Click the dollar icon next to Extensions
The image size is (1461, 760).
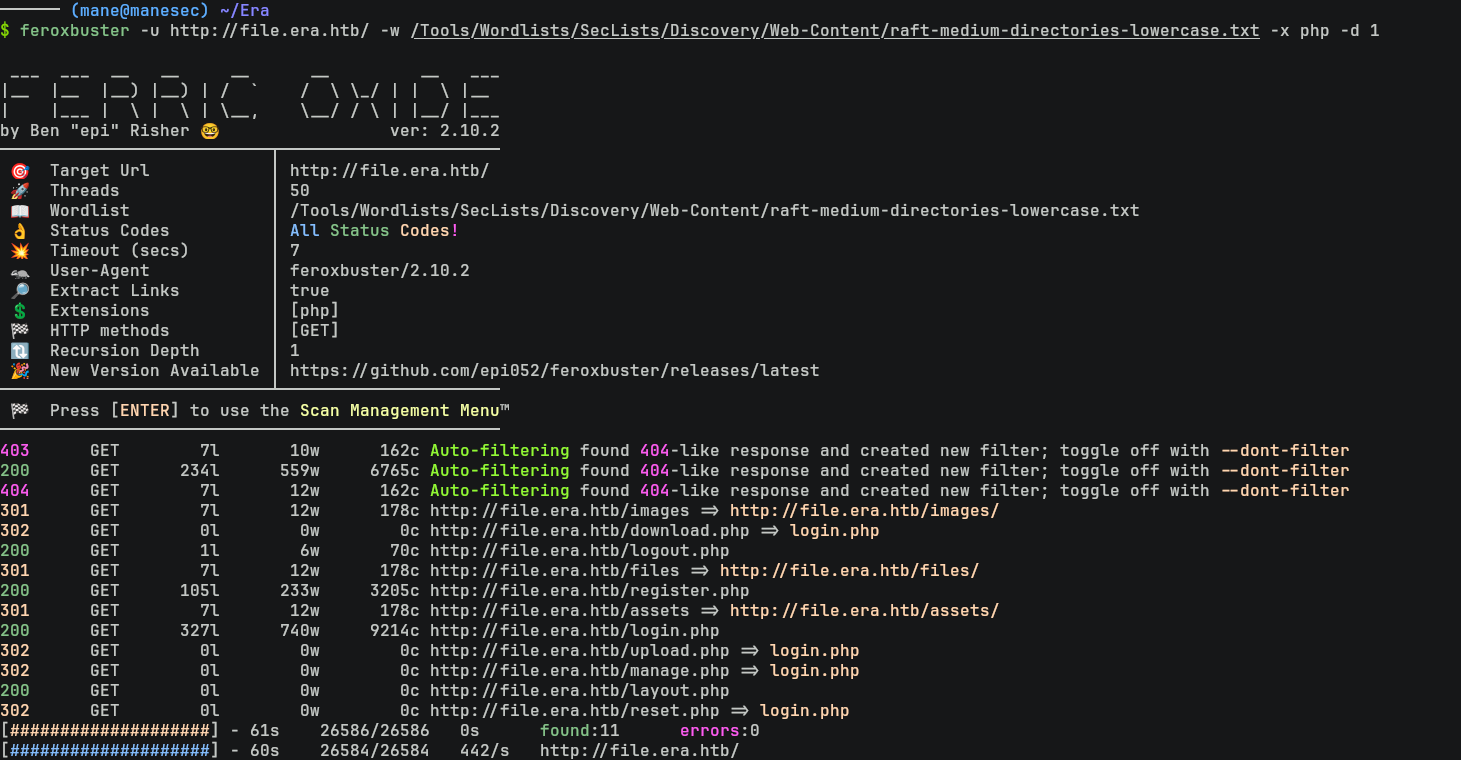[19, 311]
